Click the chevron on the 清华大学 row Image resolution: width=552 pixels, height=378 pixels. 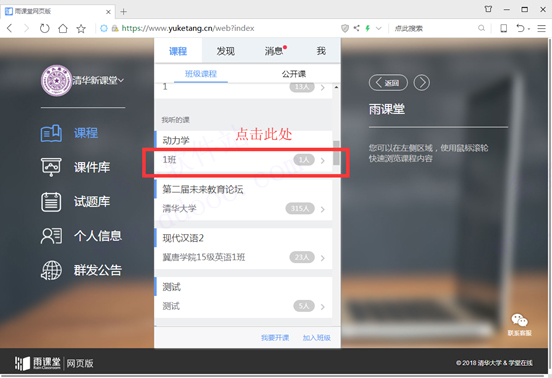tap(323, 209)
